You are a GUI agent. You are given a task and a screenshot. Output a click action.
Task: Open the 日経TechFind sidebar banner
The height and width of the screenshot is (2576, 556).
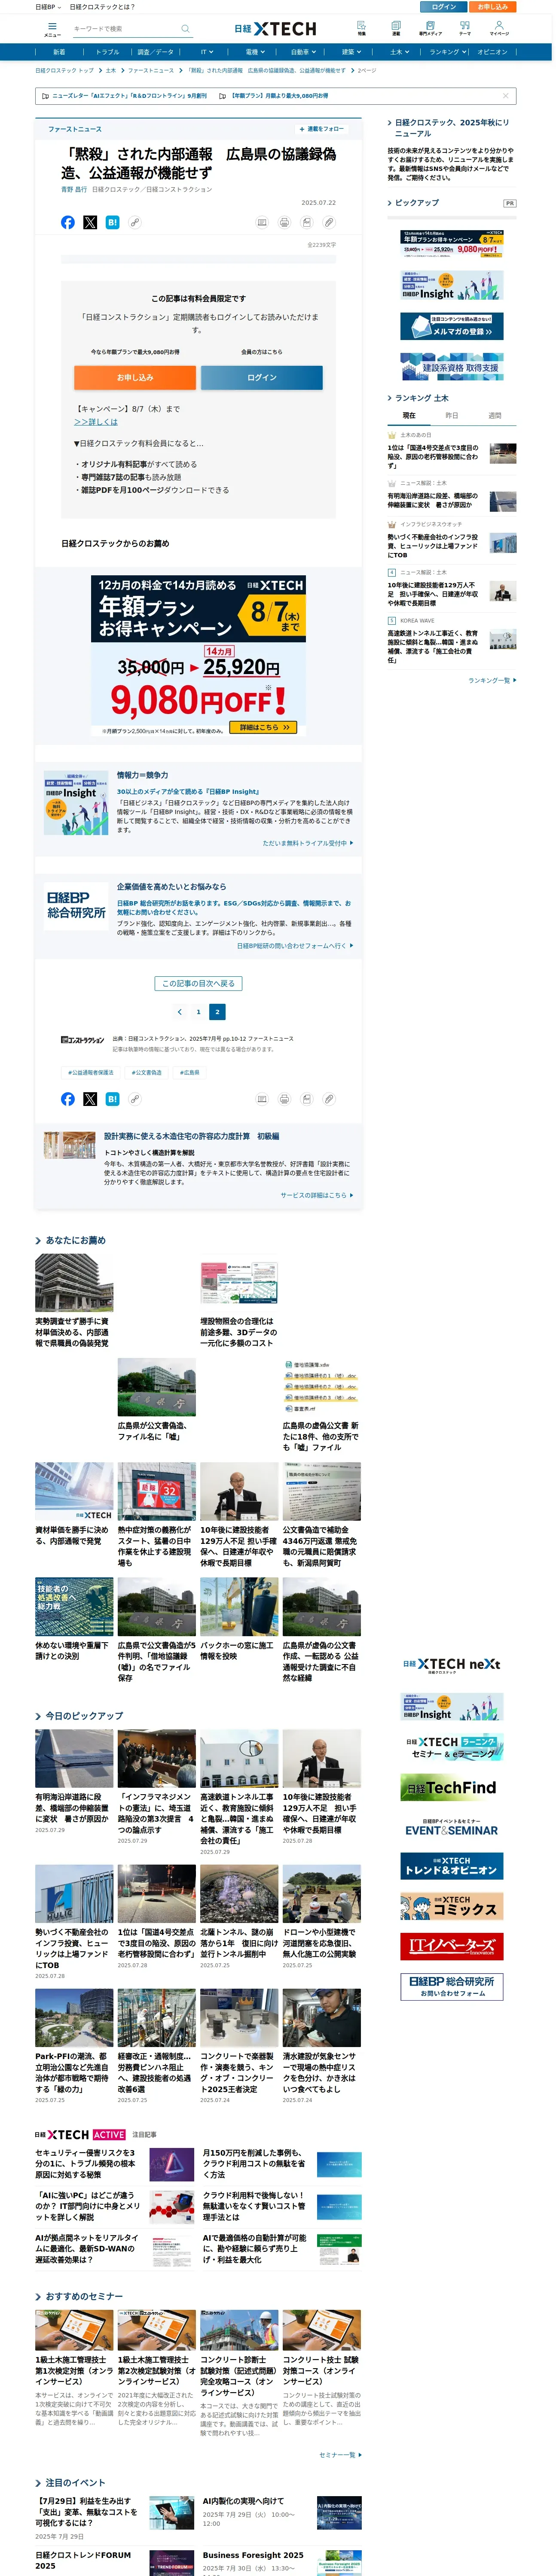coord(452,1786)
